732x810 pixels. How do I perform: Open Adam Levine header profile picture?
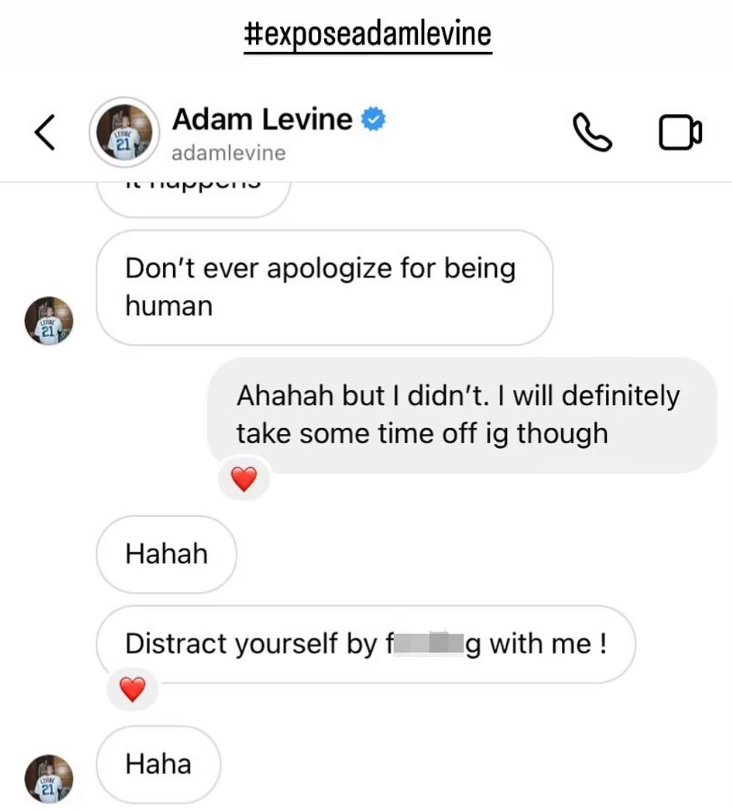tap(124, 132)
